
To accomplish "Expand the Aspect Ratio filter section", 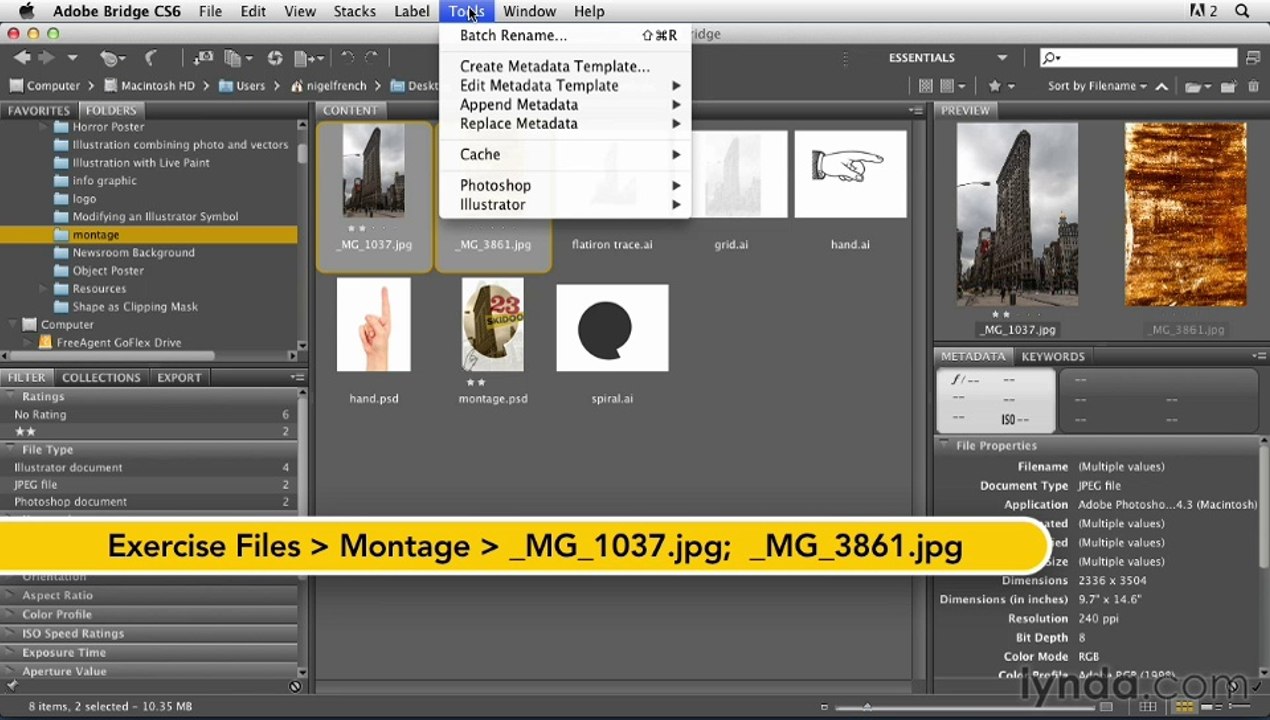I will pos(150,596).
